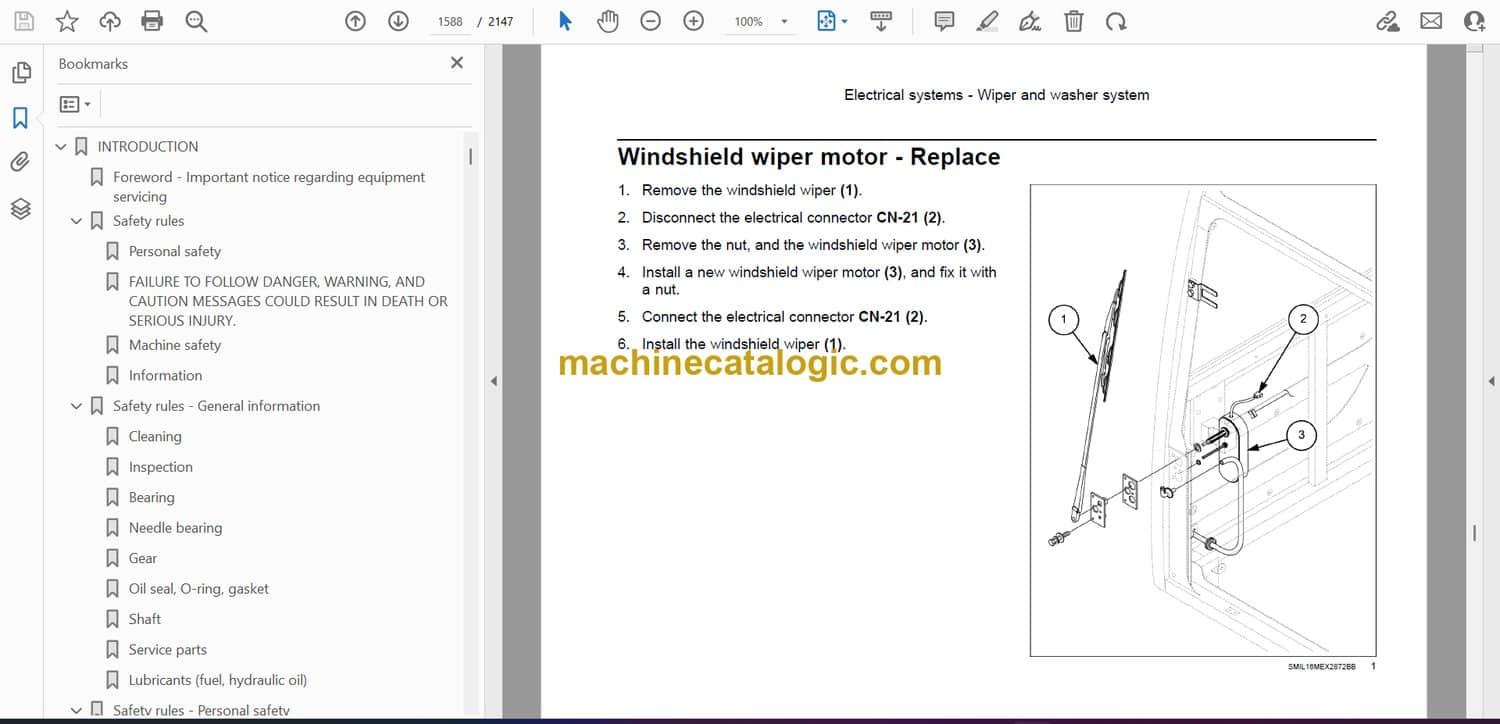
Task: Collapse Safety rules - Personal safety group
Action: pos(76,710)
